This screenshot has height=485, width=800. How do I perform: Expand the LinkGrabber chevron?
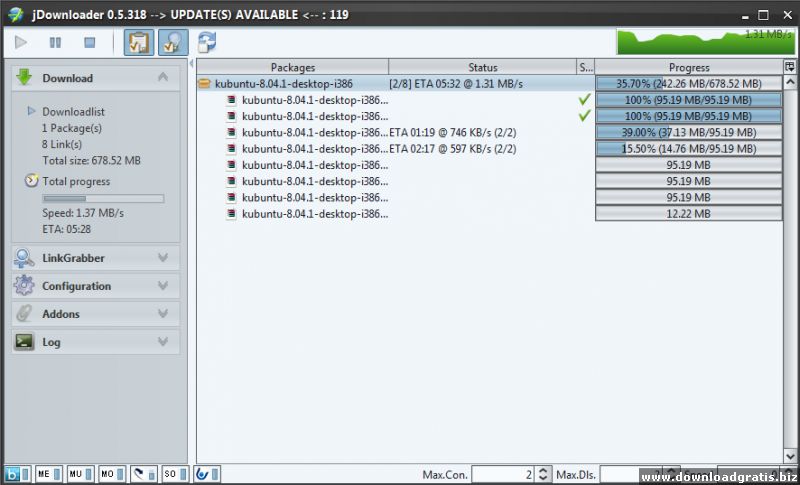tap(163, 258)
